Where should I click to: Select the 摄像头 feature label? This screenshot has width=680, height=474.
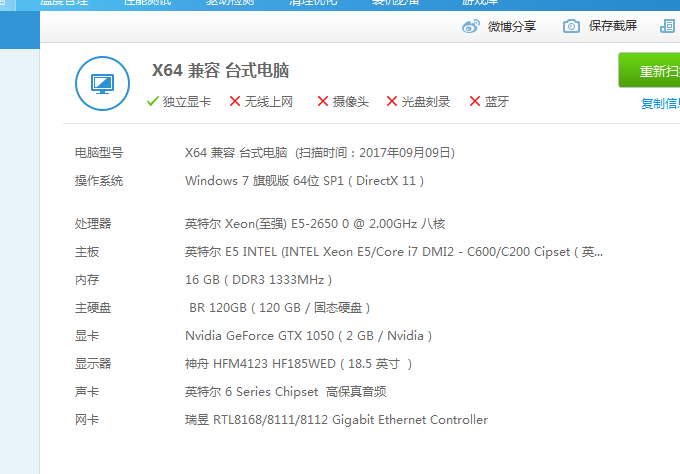pos(351,102)
